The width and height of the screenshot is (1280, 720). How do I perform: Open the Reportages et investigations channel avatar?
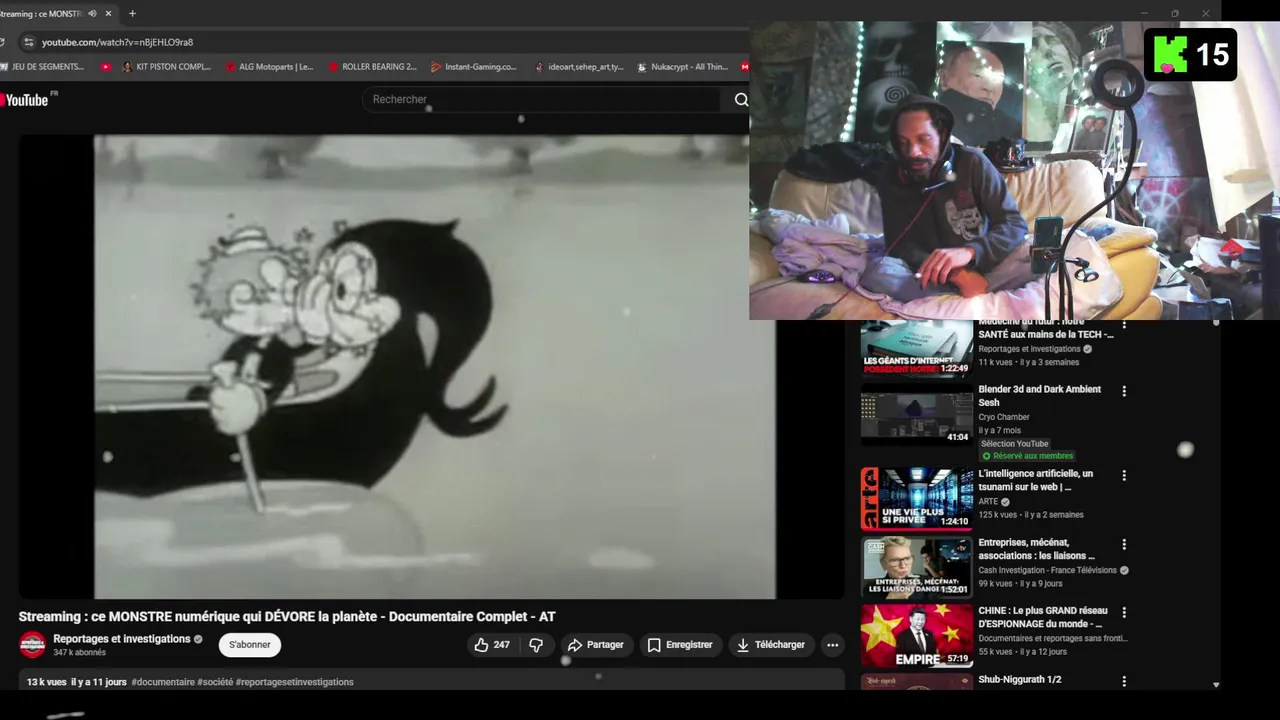pos(32,645)
